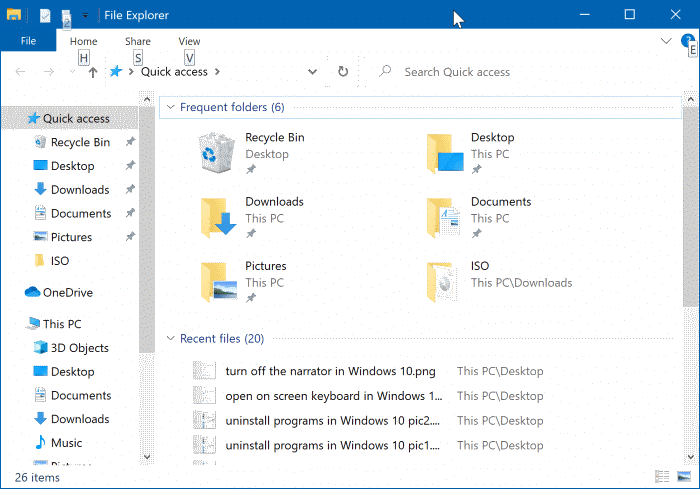700x489 pixels.
Task: Open the address bar history dropdown
Action: click(312, 71)
